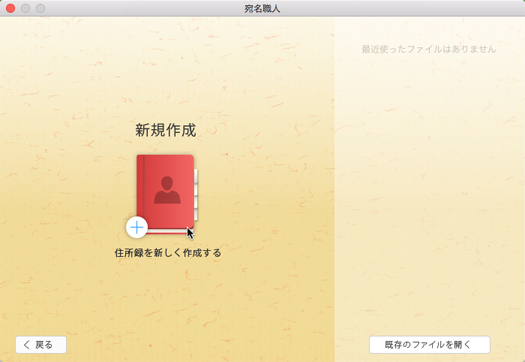Click the person silhouette on the book cover
525x362 pixels.
point(167,190)
